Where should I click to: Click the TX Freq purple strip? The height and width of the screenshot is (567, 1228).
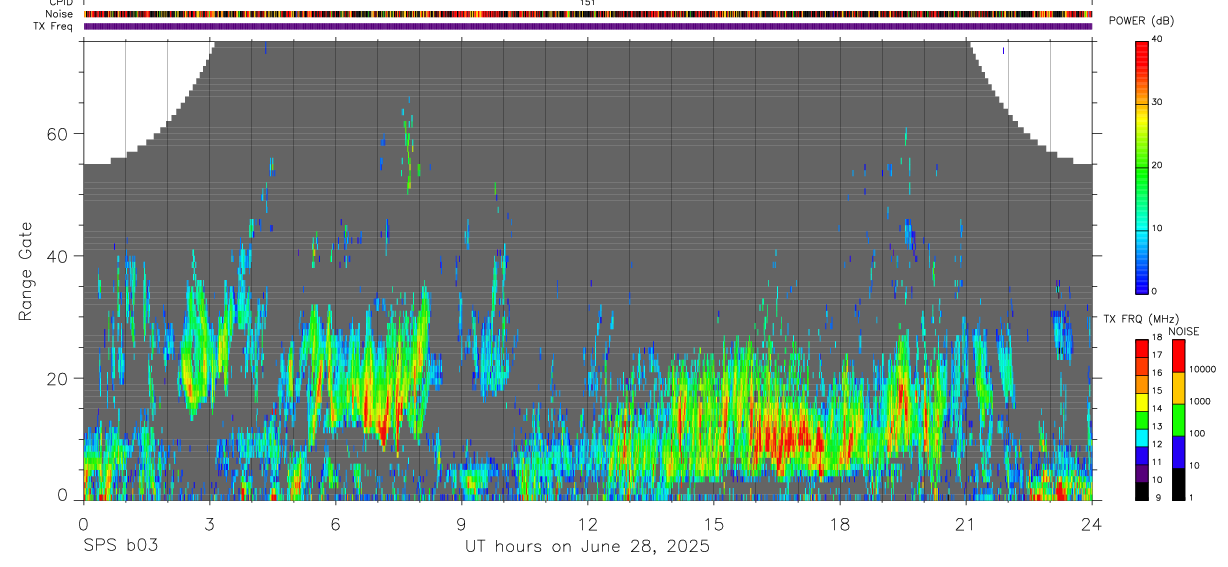point(588,26)
